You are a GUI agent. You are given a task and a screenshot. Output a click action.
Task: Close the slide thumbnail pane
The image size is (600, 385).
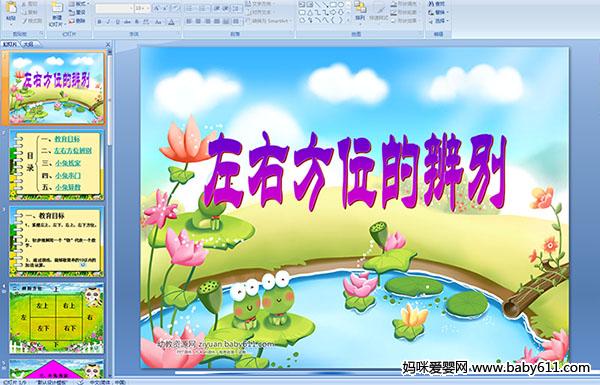point(108,44)
